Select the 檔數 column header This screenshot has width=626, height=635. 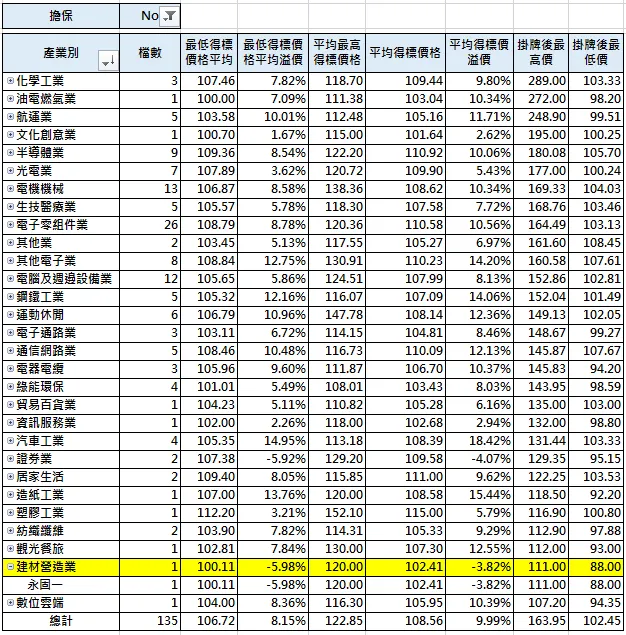coord(150,53)
